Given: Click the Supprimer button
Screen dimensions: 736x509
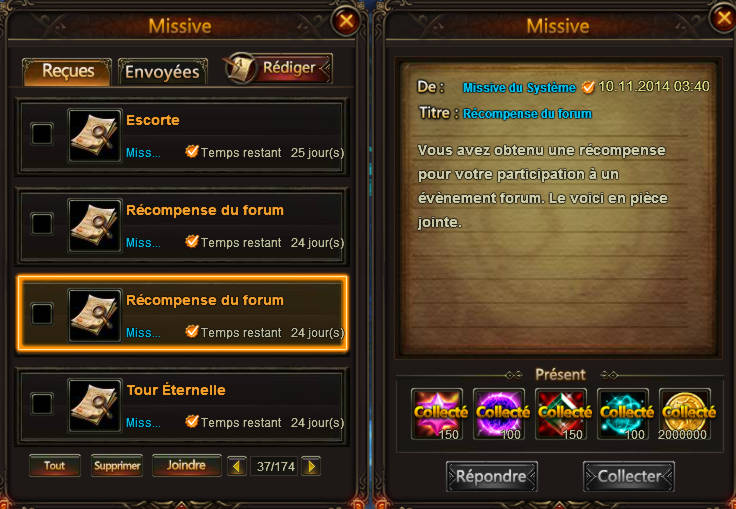Looking at the screenshot, I should tap(117, 466).
